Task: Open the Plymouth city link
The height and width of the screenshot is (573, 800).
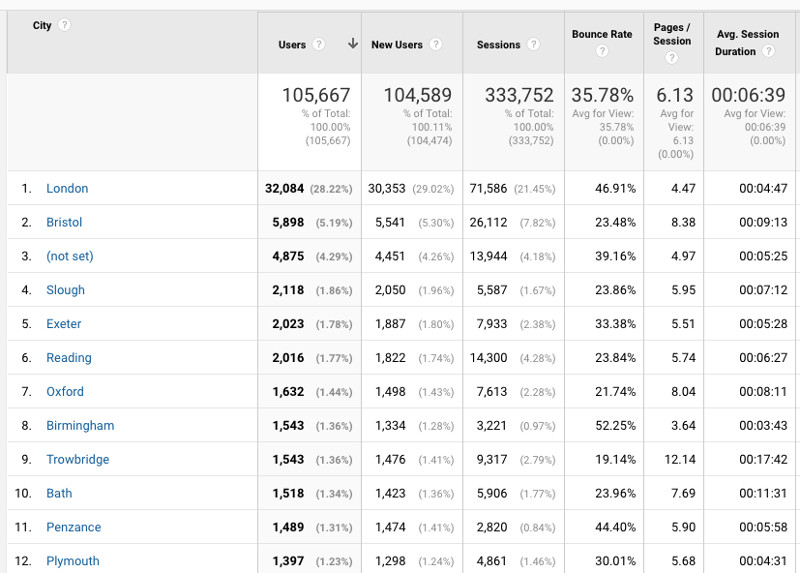Action: point(73,561)
